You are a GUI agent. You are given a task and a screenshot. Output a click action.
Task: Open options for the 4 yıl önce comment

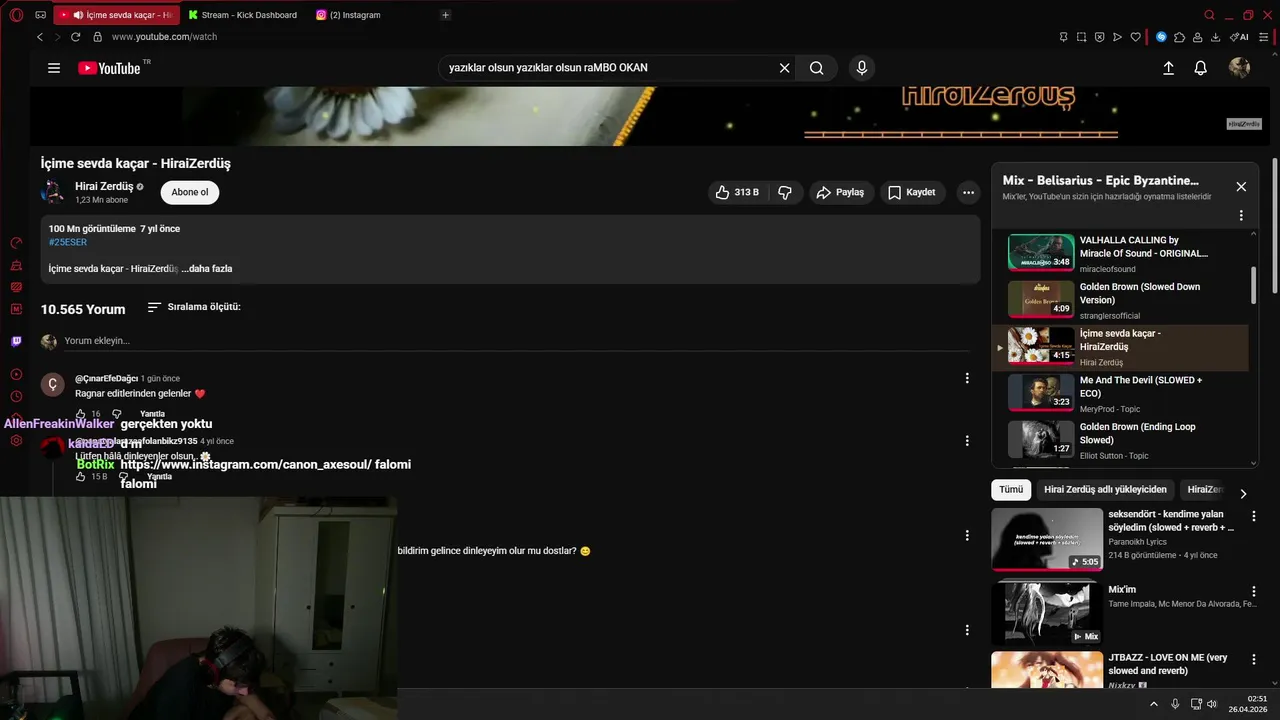(x=967, y=440)
